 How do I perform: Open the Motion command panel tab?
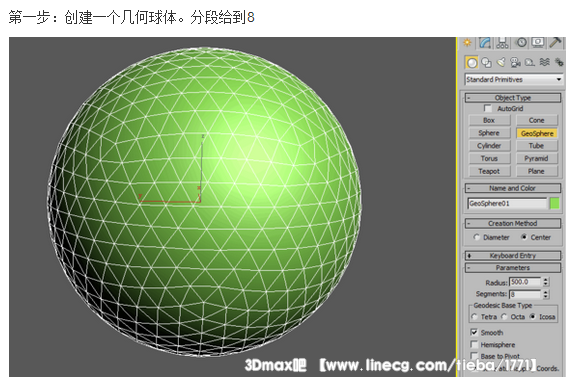pos(521,43)
